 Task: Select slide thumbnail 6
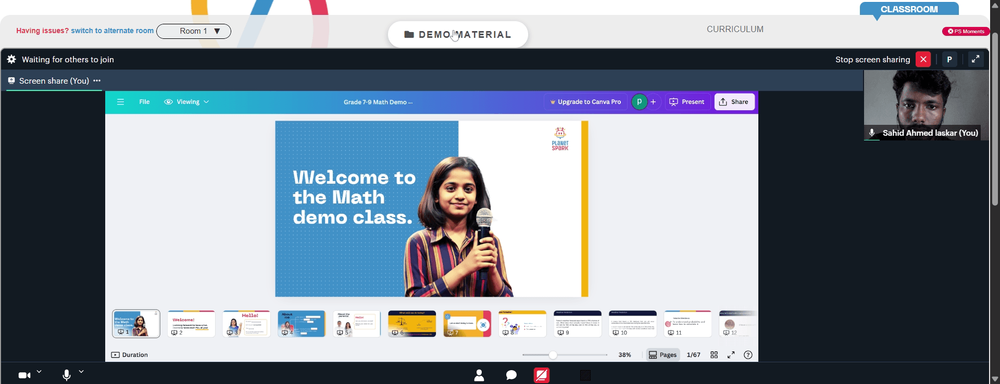point(412,323)
